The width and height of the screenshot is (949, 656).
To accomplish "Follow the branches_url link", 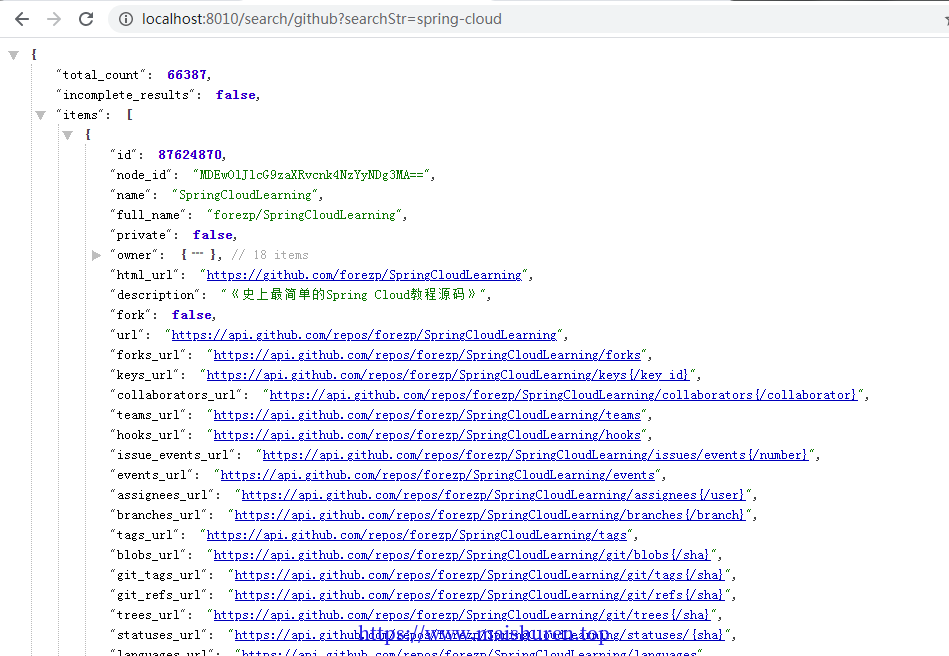I will (x=490, y=515).
